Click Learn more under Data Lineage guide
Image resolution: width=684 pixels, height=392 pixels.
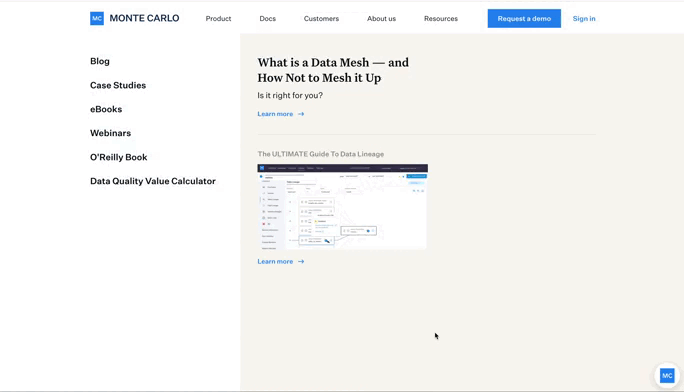click(275, 262)
